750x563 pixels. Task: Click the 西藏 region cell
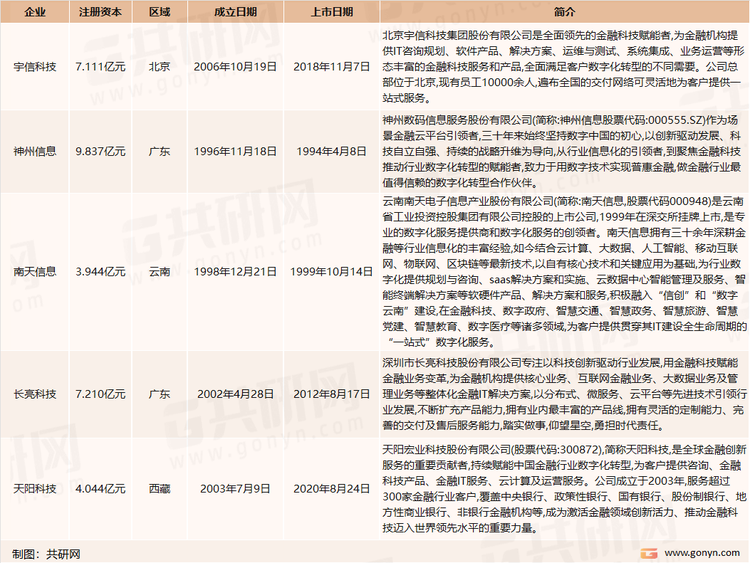159,489
